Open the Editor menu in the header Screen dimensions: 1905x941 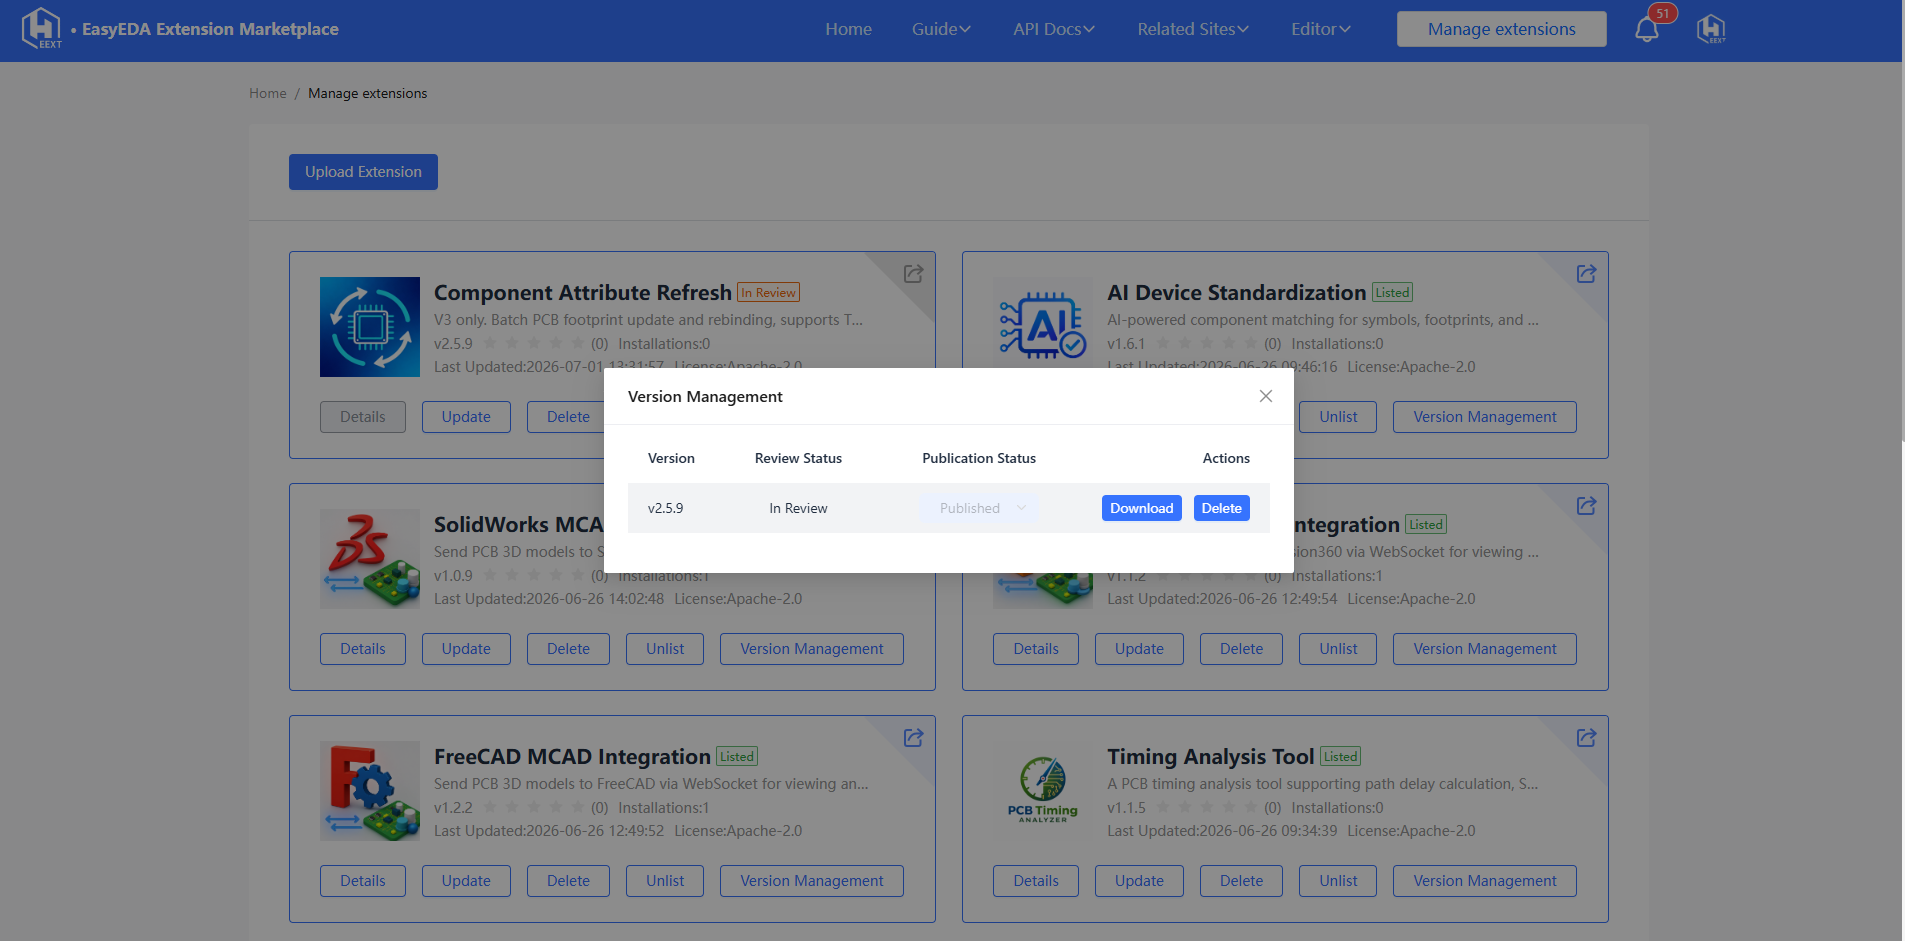click(1320, 29)
